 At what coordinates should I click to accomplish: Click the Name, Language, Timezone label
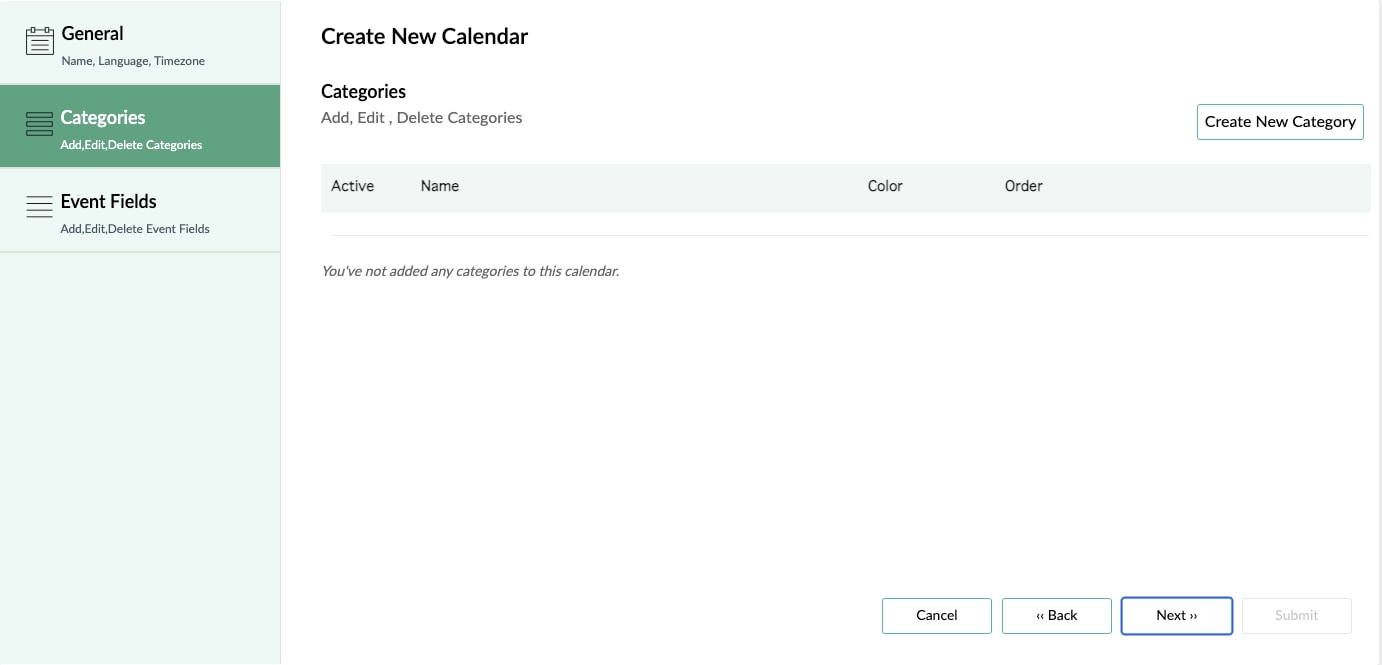133,60
